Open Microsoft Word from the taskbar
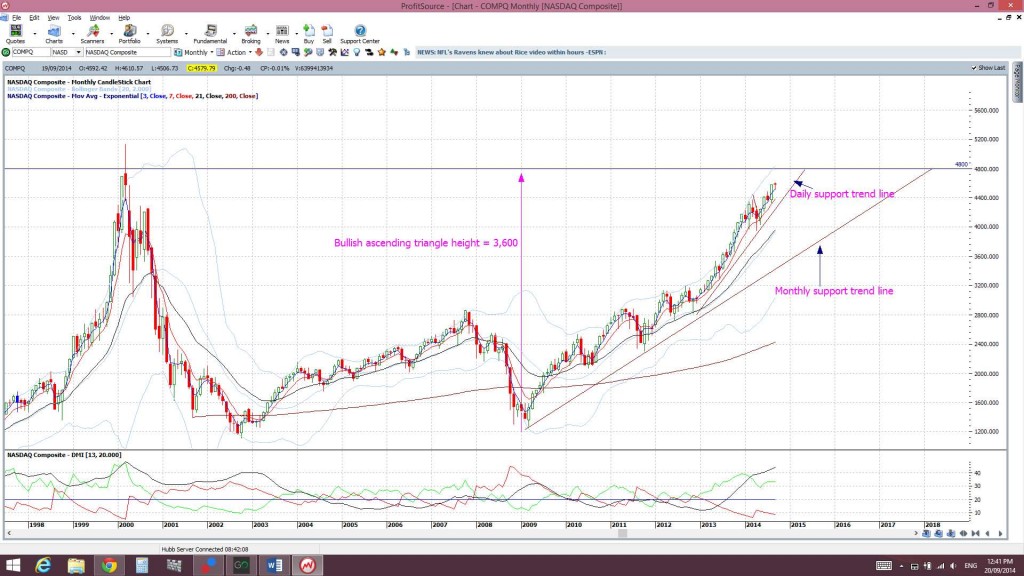The image size is (1024, 576). click(x=274, y=565)
